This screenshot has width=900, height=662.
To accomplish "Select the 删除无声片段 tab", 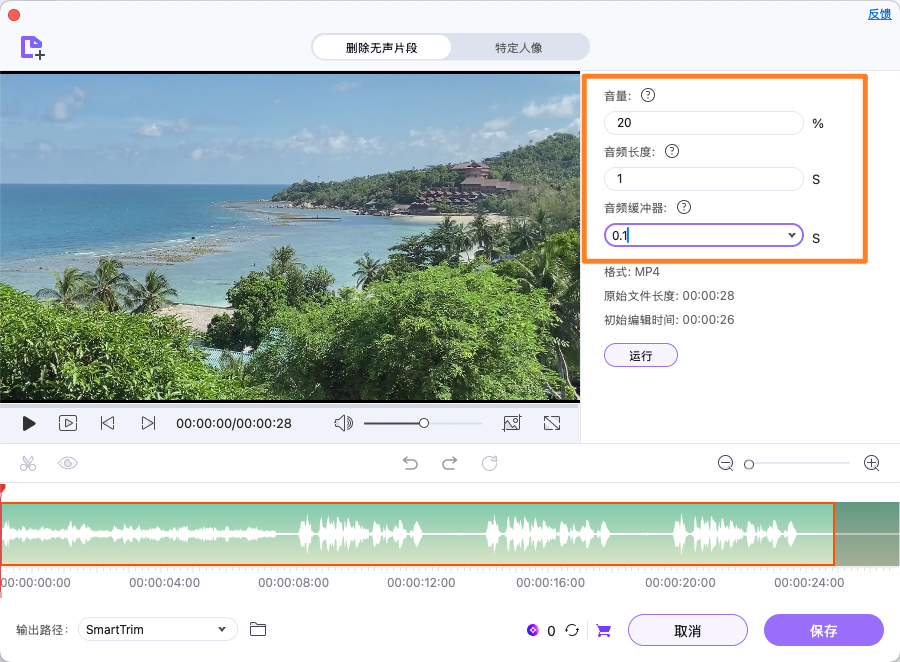I will click(382, 47).
